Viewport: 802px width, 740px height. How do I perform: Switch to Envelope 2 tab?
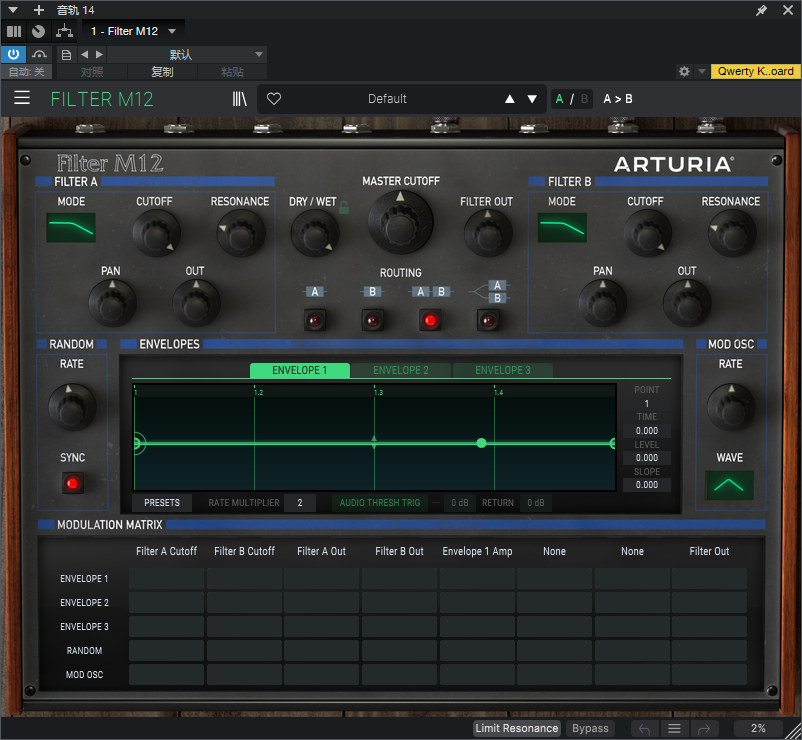pyautogui.click(x=401, y=370)
